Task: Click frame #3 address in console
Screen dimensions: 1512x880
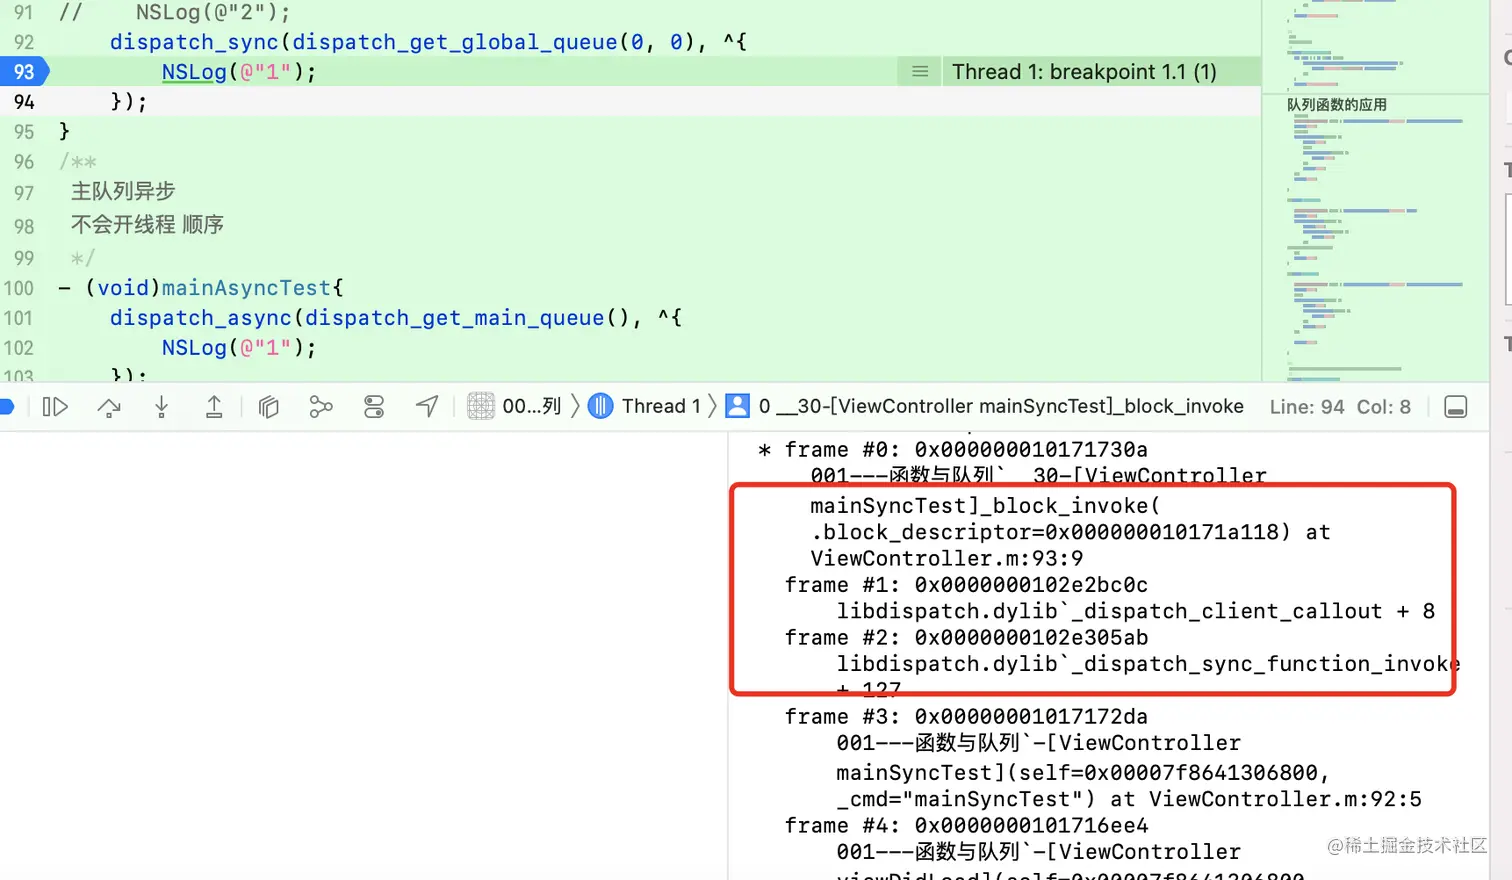Action: [1031, 717]
